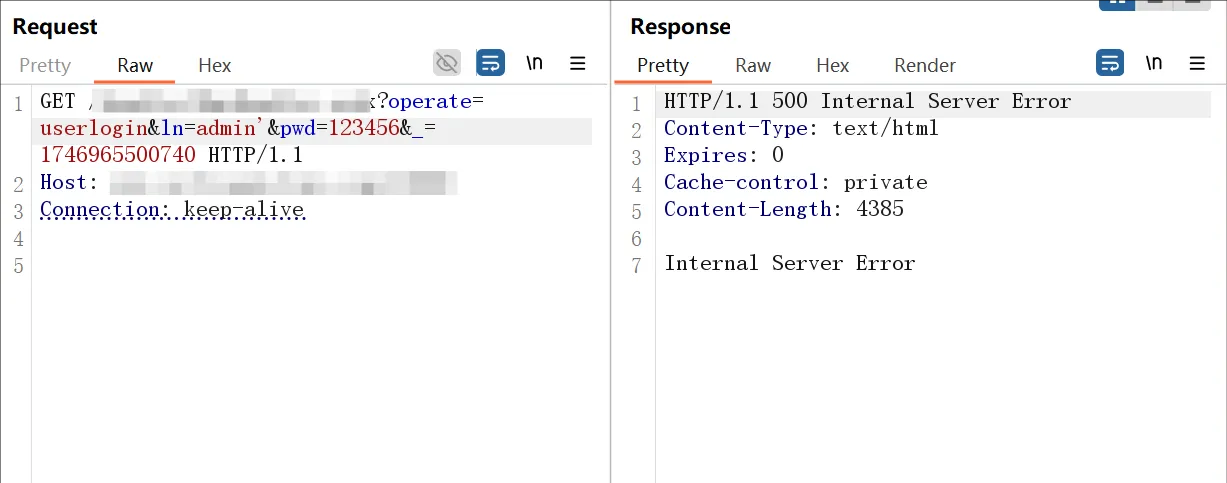Open the Response panel hamburger menu
Image resolution: width=1227 pixels, height=483 pixels.
[x=1197, y=64]
